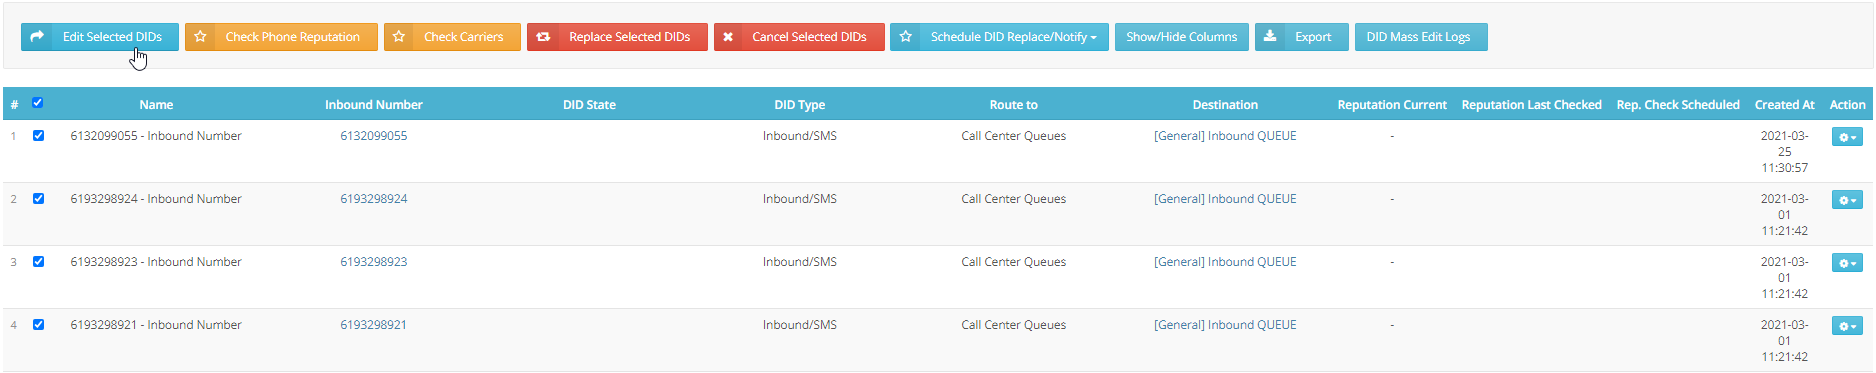Image resolution: width=1876 pixels, height=373 pixels.
Task: Click star icon on Check Phone Reputation
Action: 200,37
